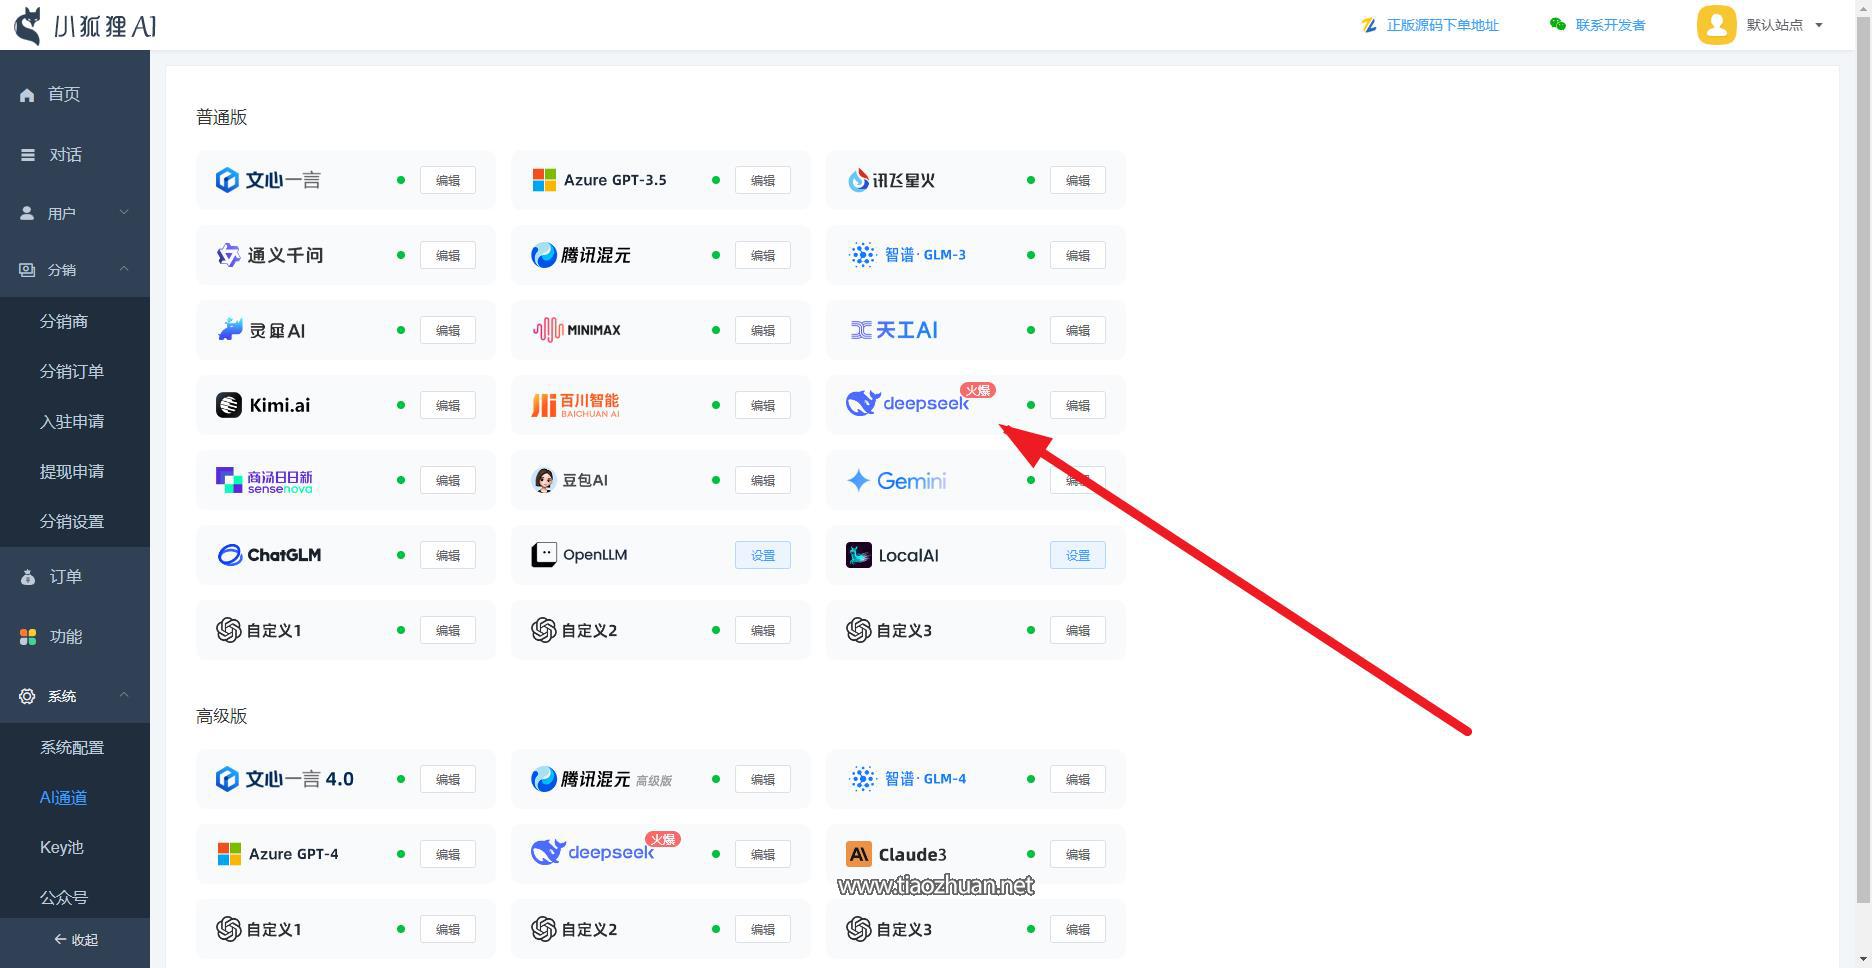The height and width of the screenshot is (968, 1872).
Task: Edit the deepseek channel in 普通版
Action: (x=1078, y=405)
